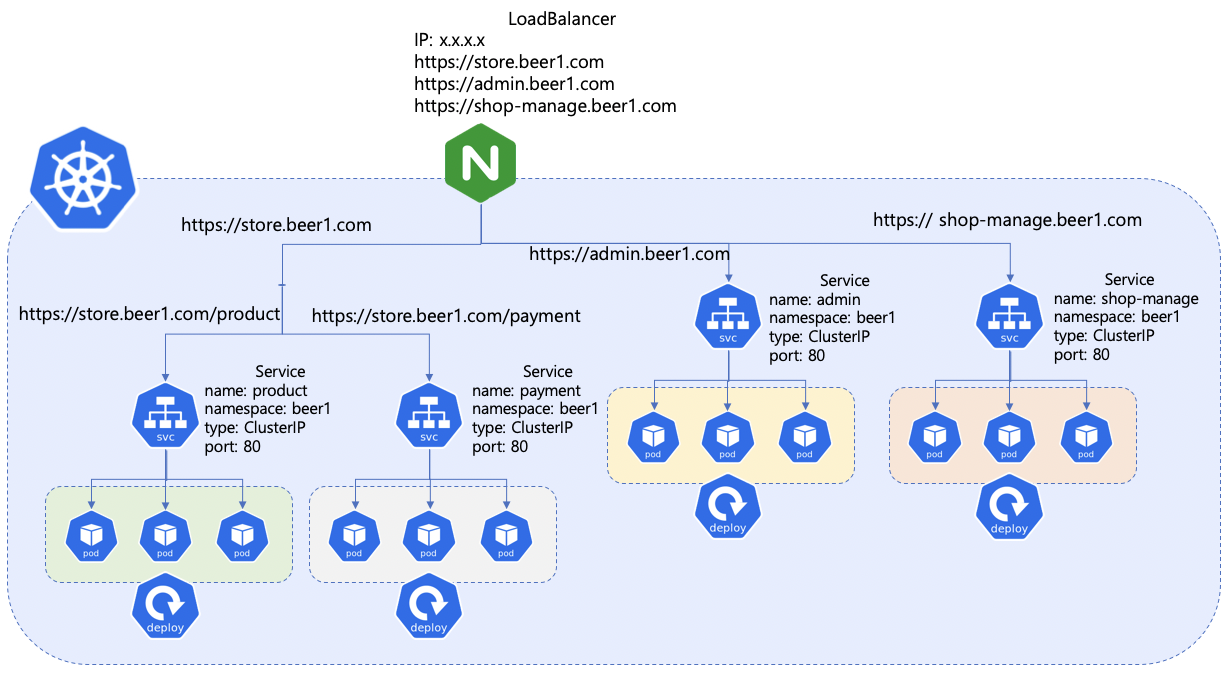Click the 'IP: x.x.x.x' line

(449, 41)
